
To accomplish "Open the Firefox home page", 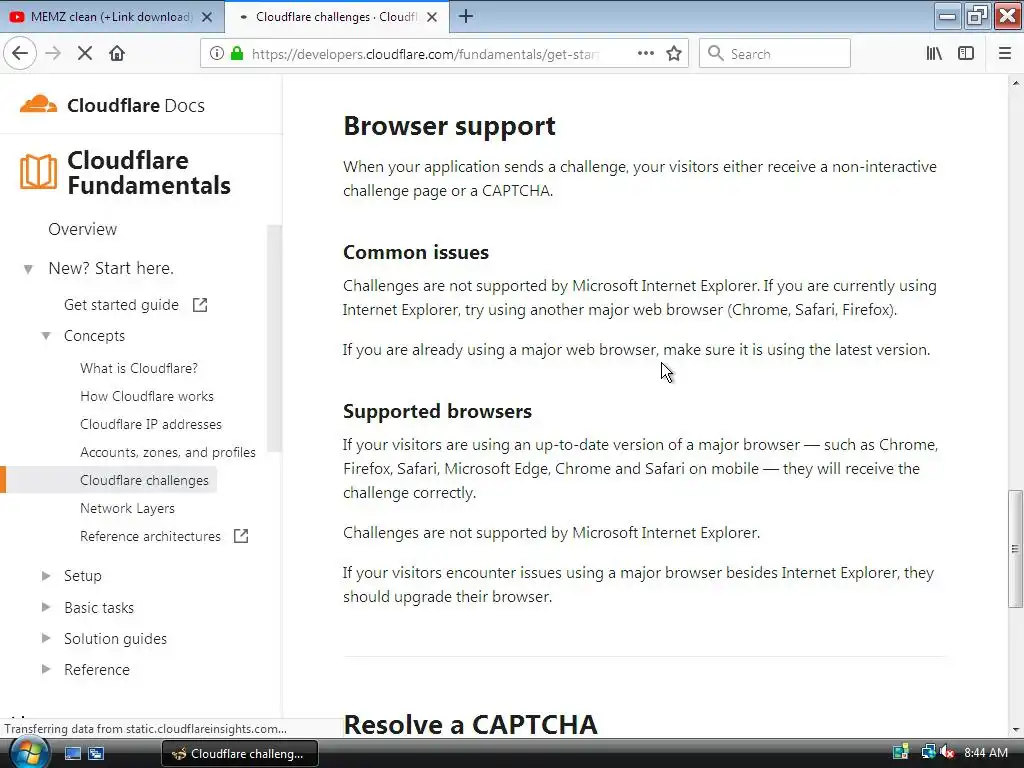I will [117, 54].
